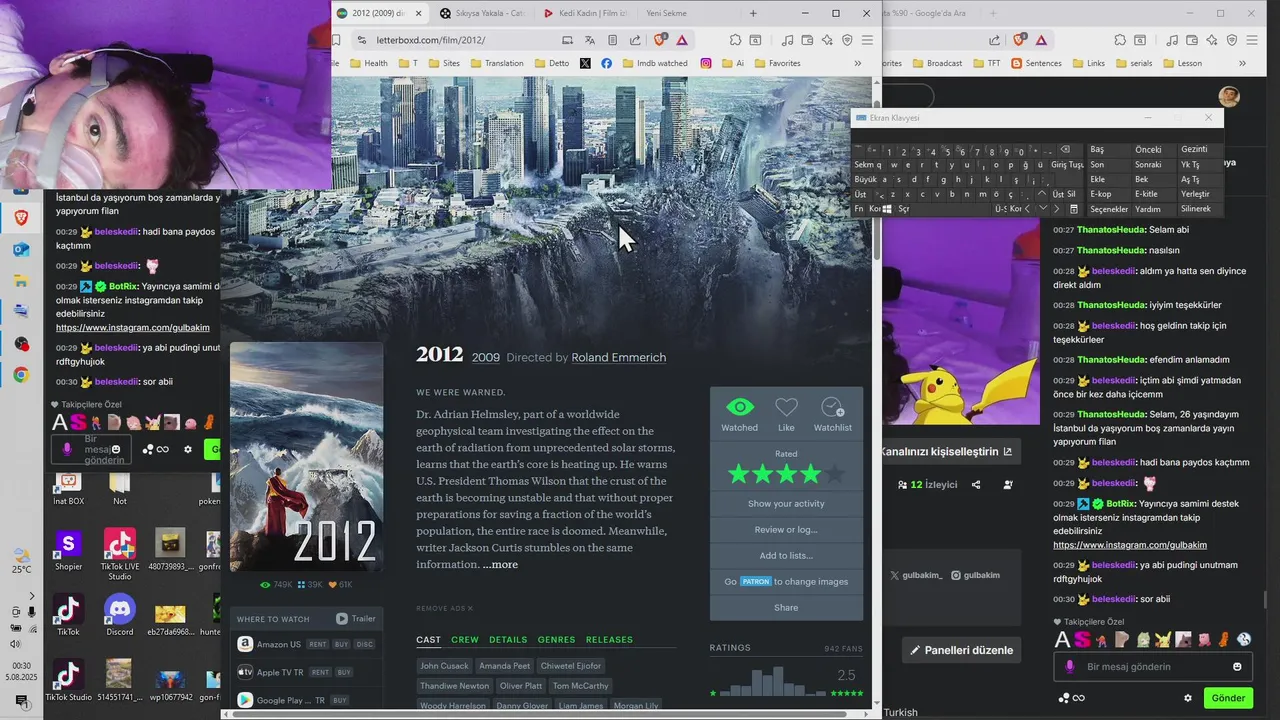Open cast member Chiwetel Ejiofor
This screenshot has width=1280, height=720.
[x=571, y=666]
